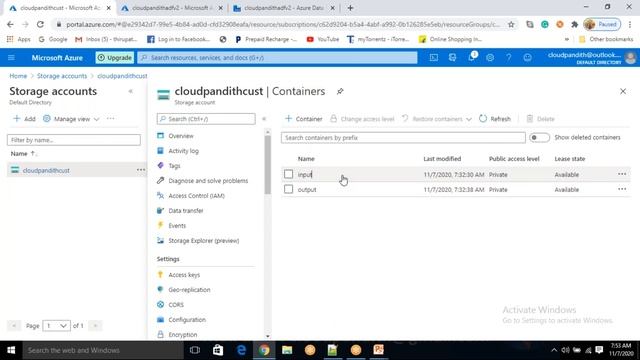
Task: Collapse the resource menu sidebar
Action: click(x=264, y=119)
